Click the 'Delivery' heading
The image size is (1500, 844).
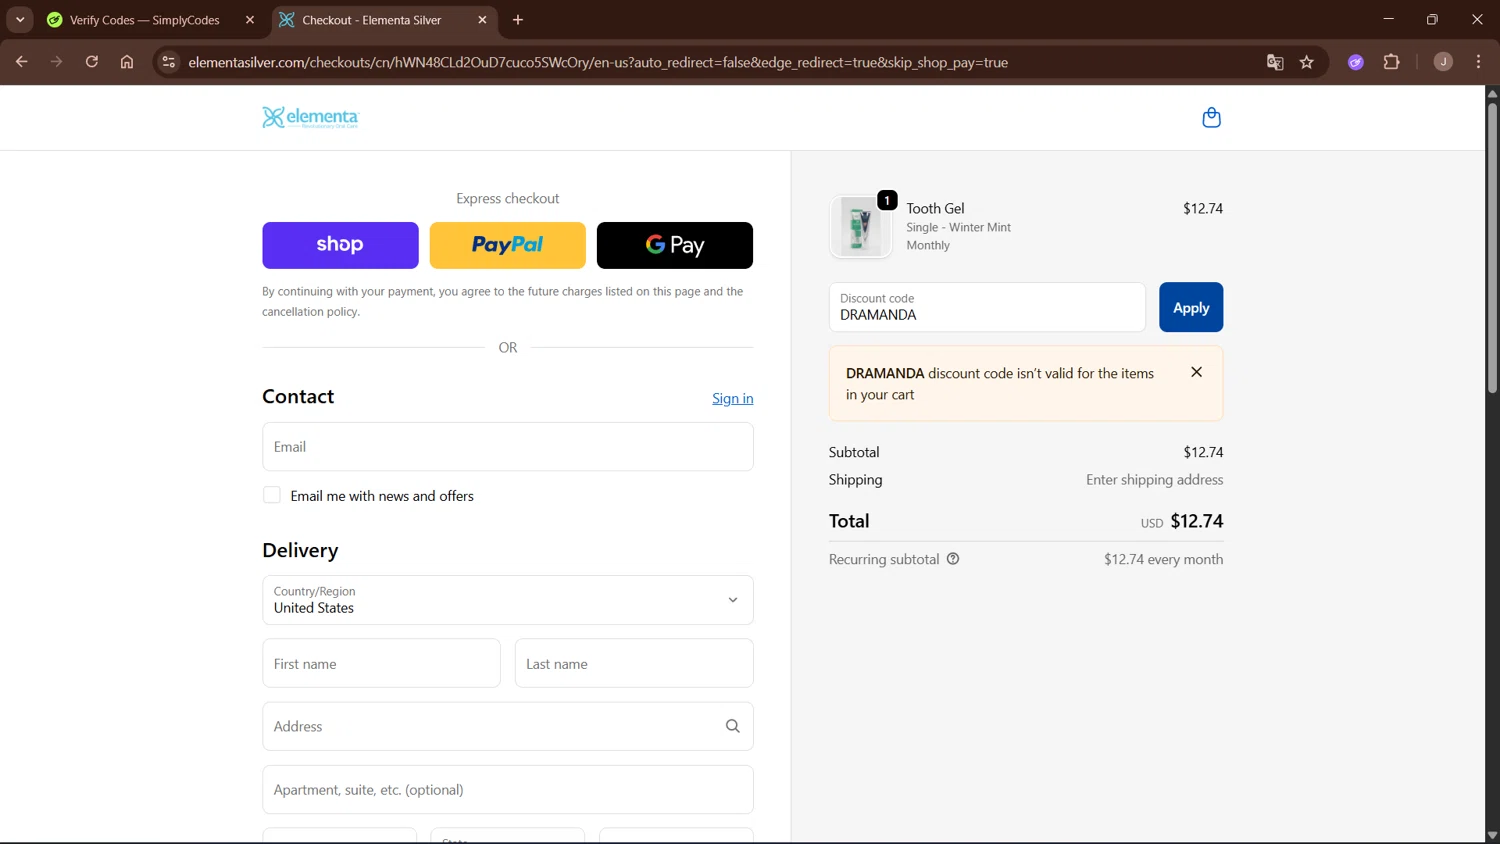[300, 550]
